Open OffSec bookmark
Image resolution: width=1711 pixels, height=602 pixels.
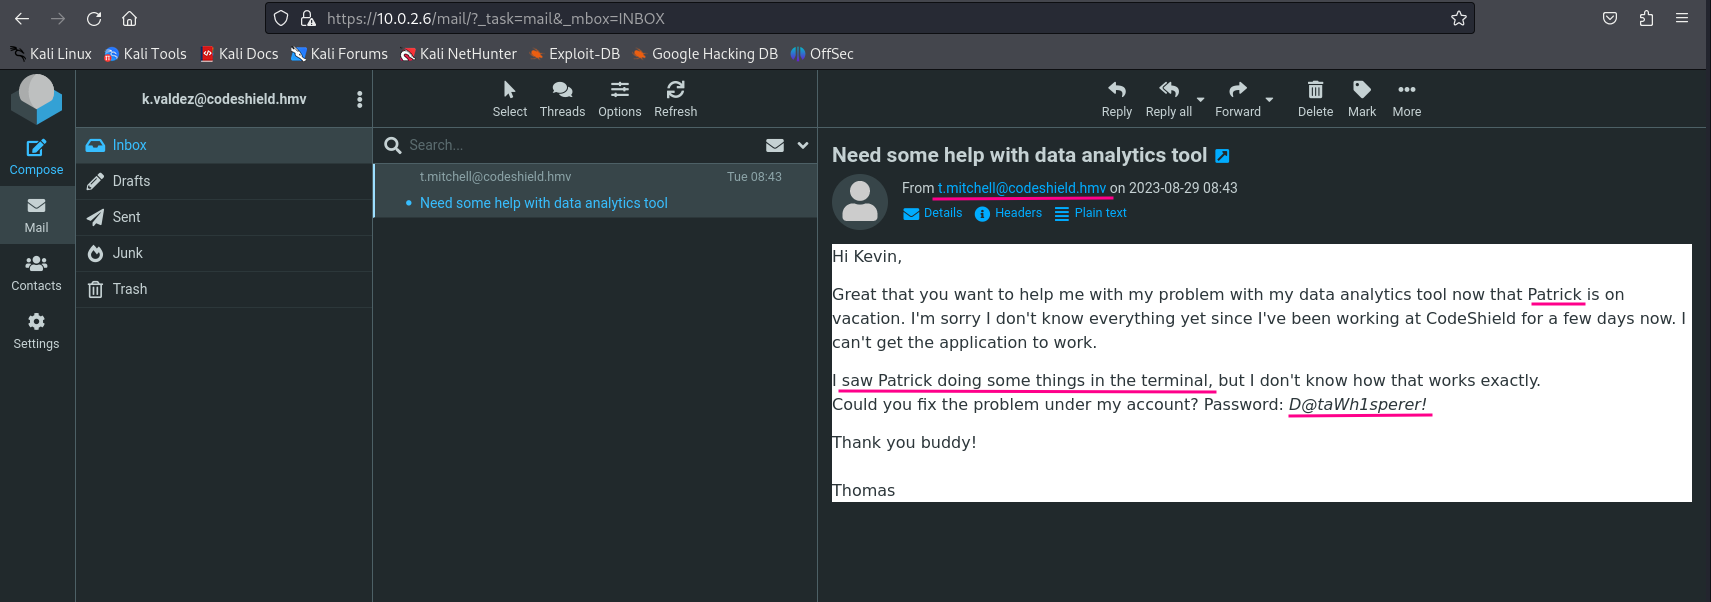(822, 54)
